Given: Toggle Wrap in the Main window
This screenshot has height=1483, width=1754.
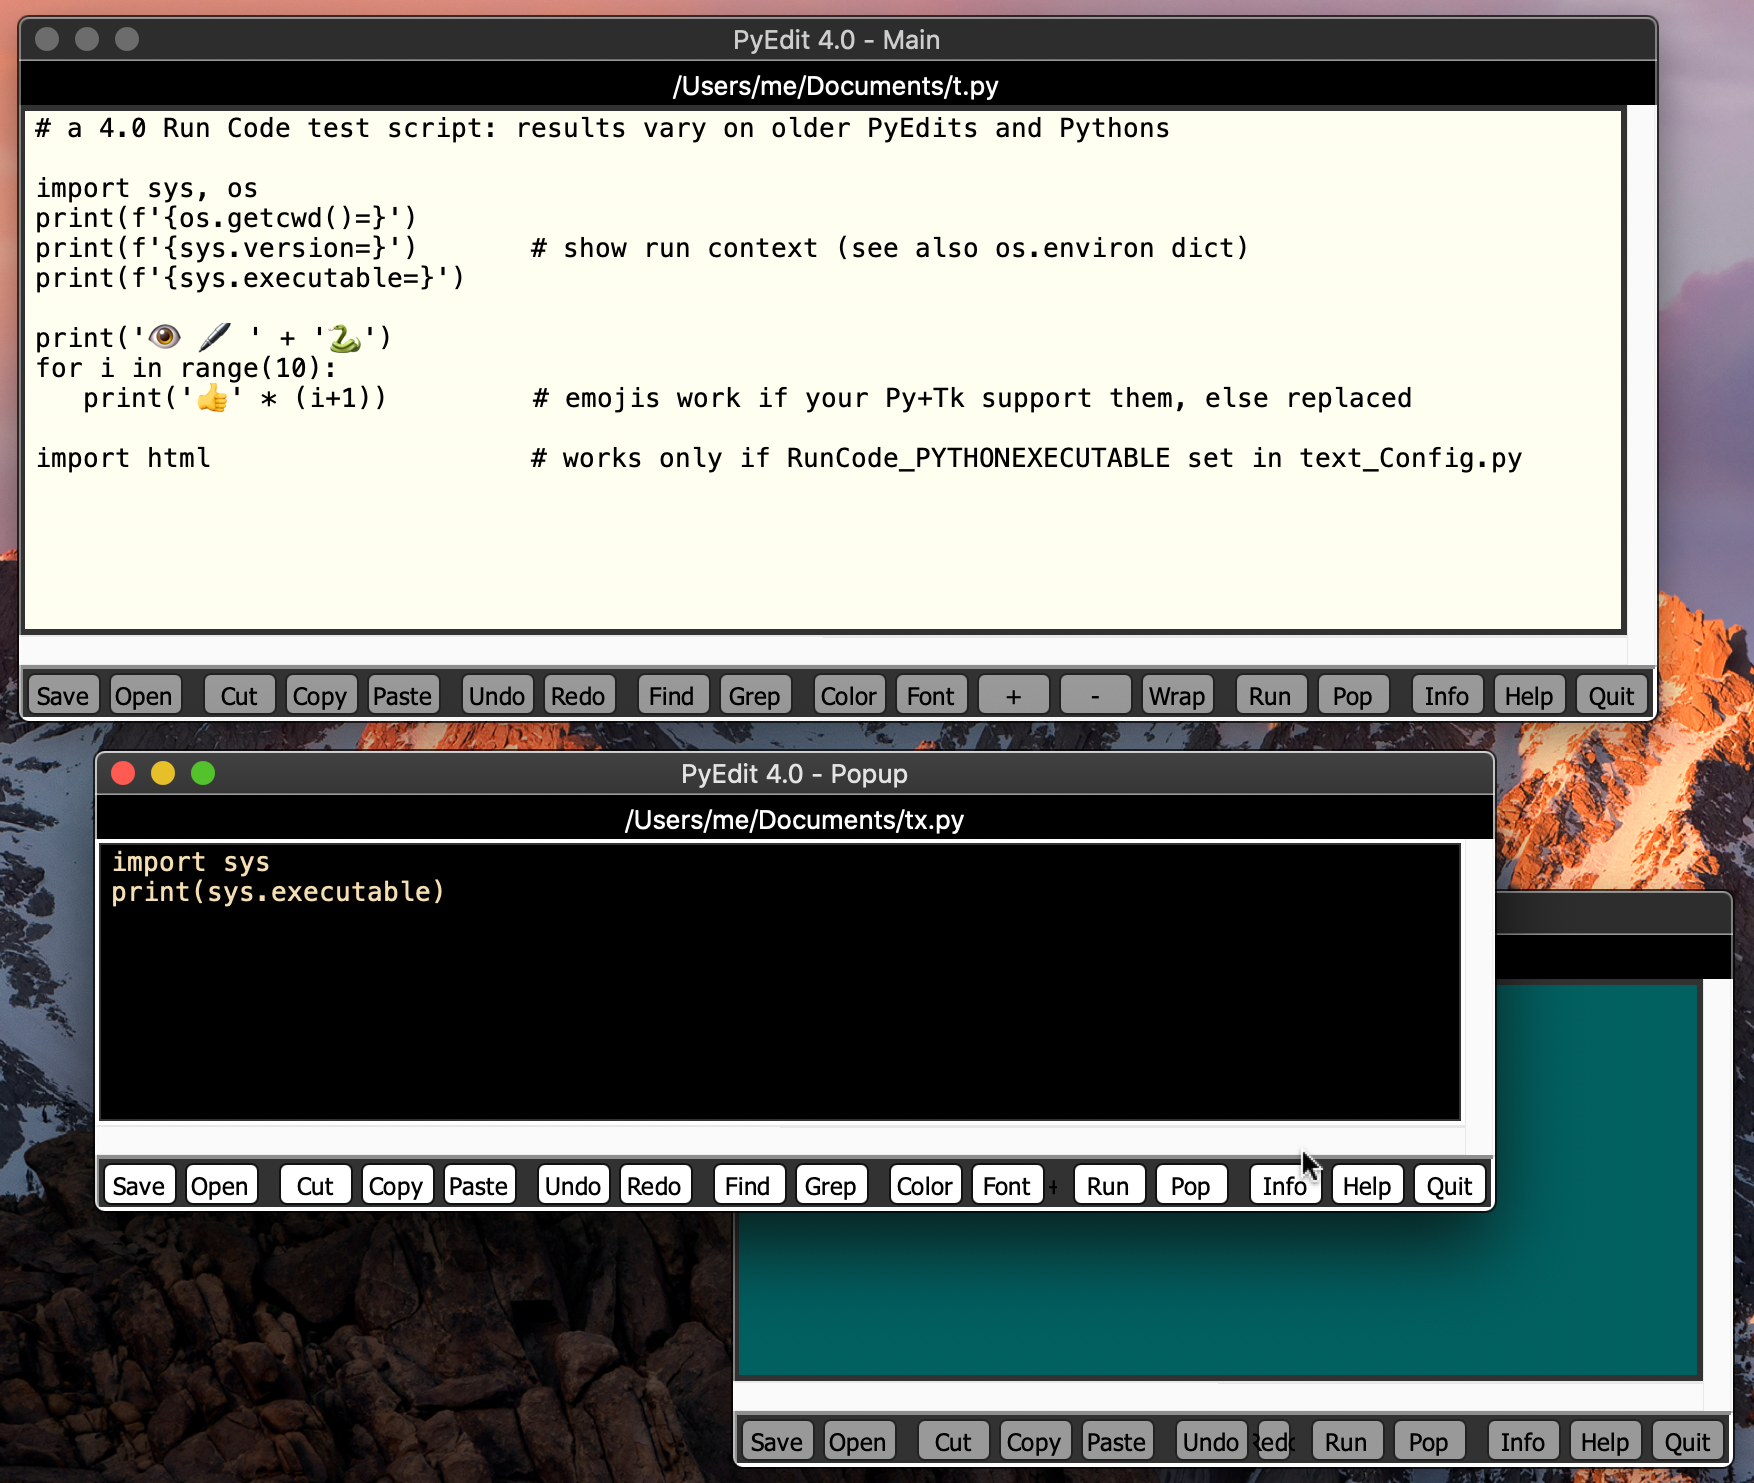Looking at the screenshot, I should (x=1177, y=695).
